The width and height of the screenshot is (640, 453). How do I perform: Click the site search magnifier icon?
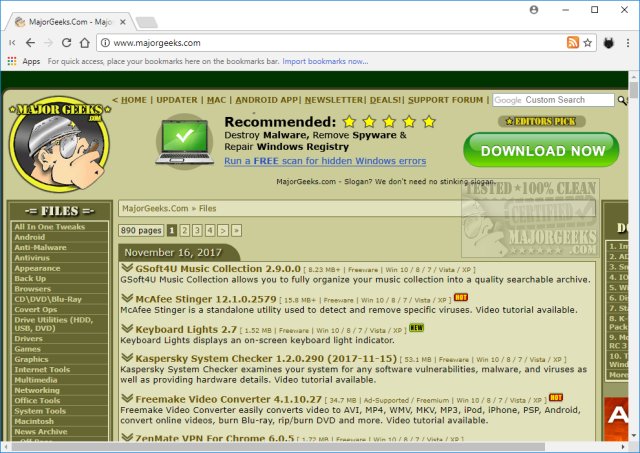[x=623, y=100]
